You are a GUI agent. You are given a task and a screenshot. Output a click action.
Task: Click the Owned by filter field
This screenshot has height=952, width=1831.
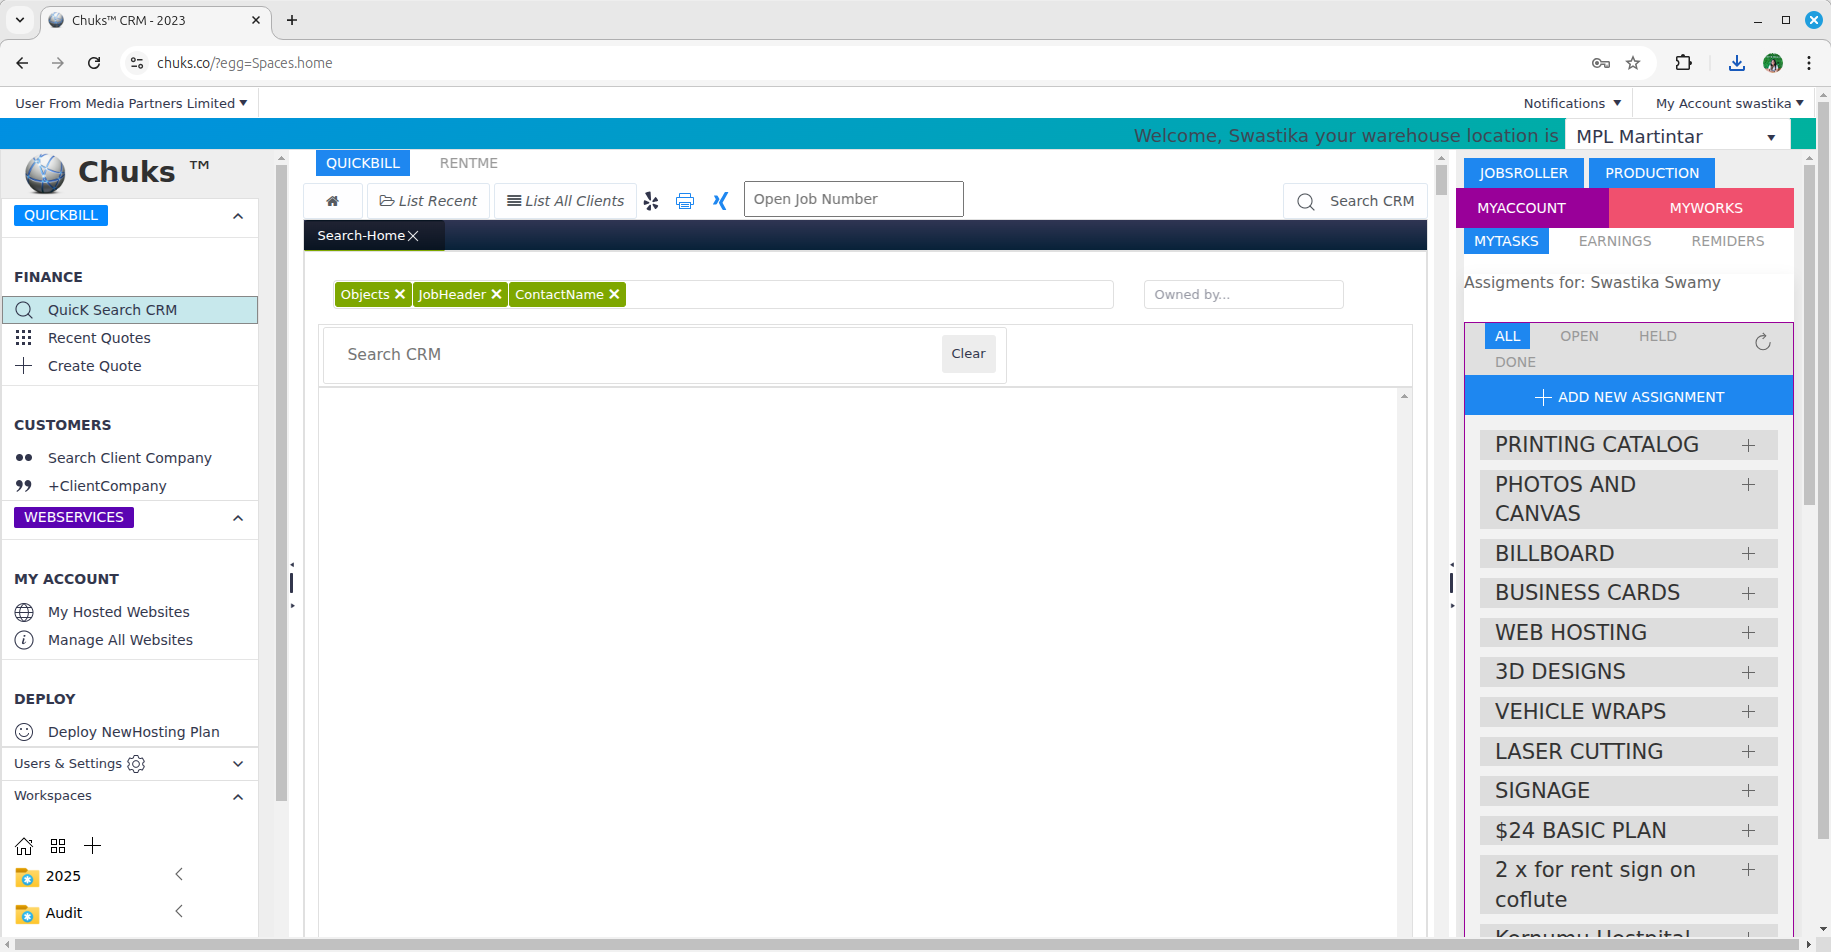point(1243,294)
